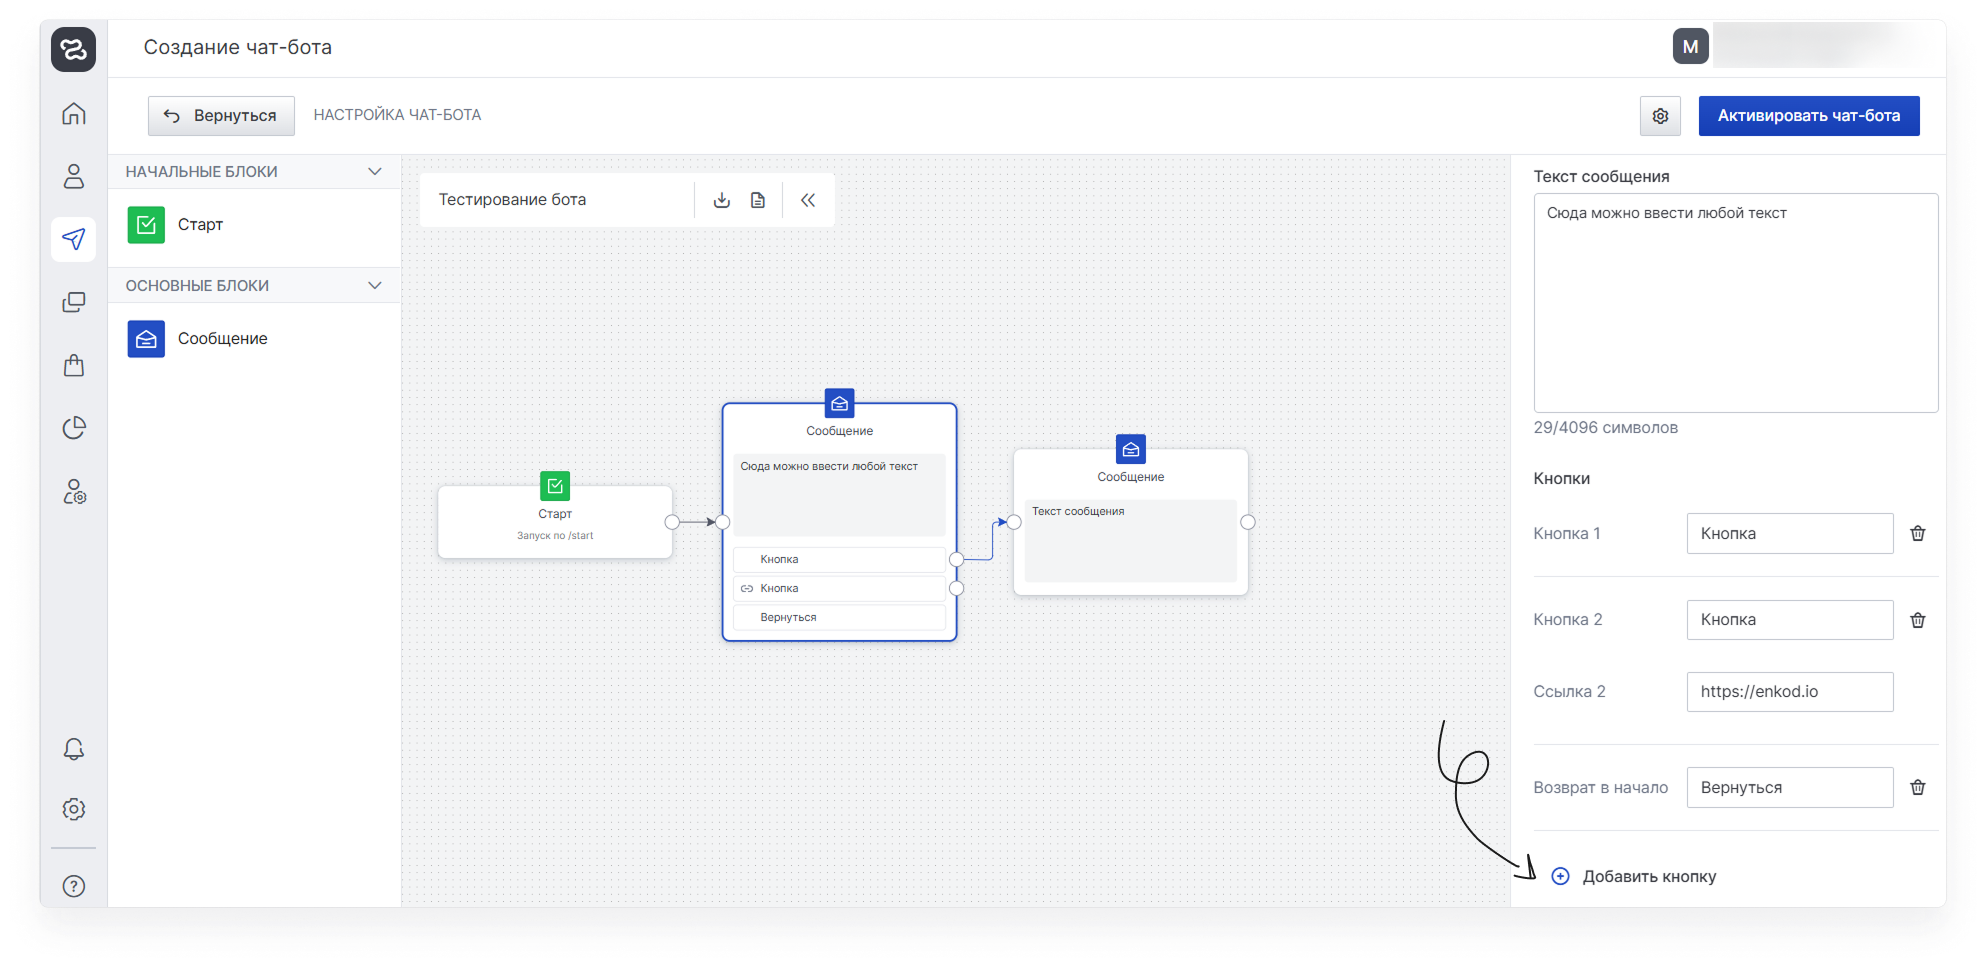Screen dimensions: 1986x967
Task: Select the Старт block in left panel
Action: tap(200, 225)
